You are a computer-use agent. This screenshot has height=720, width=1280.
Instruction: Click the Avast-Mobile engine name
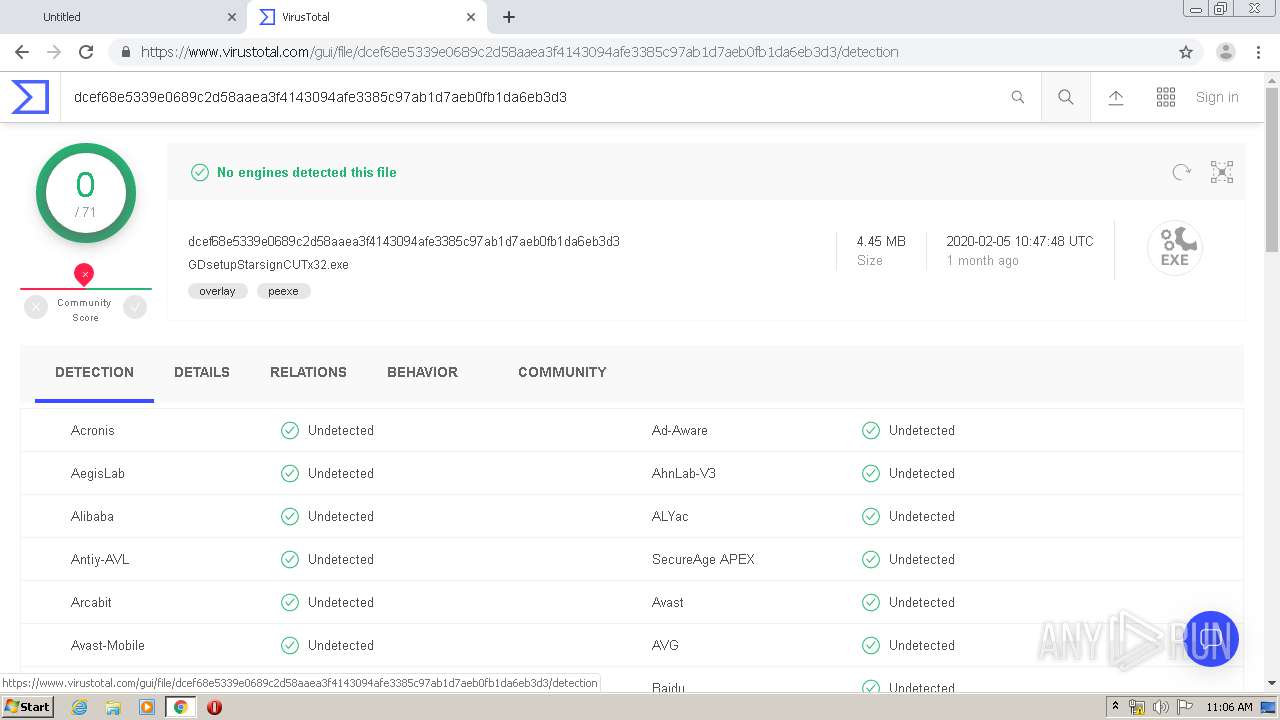pyautogui.click(x=108, y=645)
